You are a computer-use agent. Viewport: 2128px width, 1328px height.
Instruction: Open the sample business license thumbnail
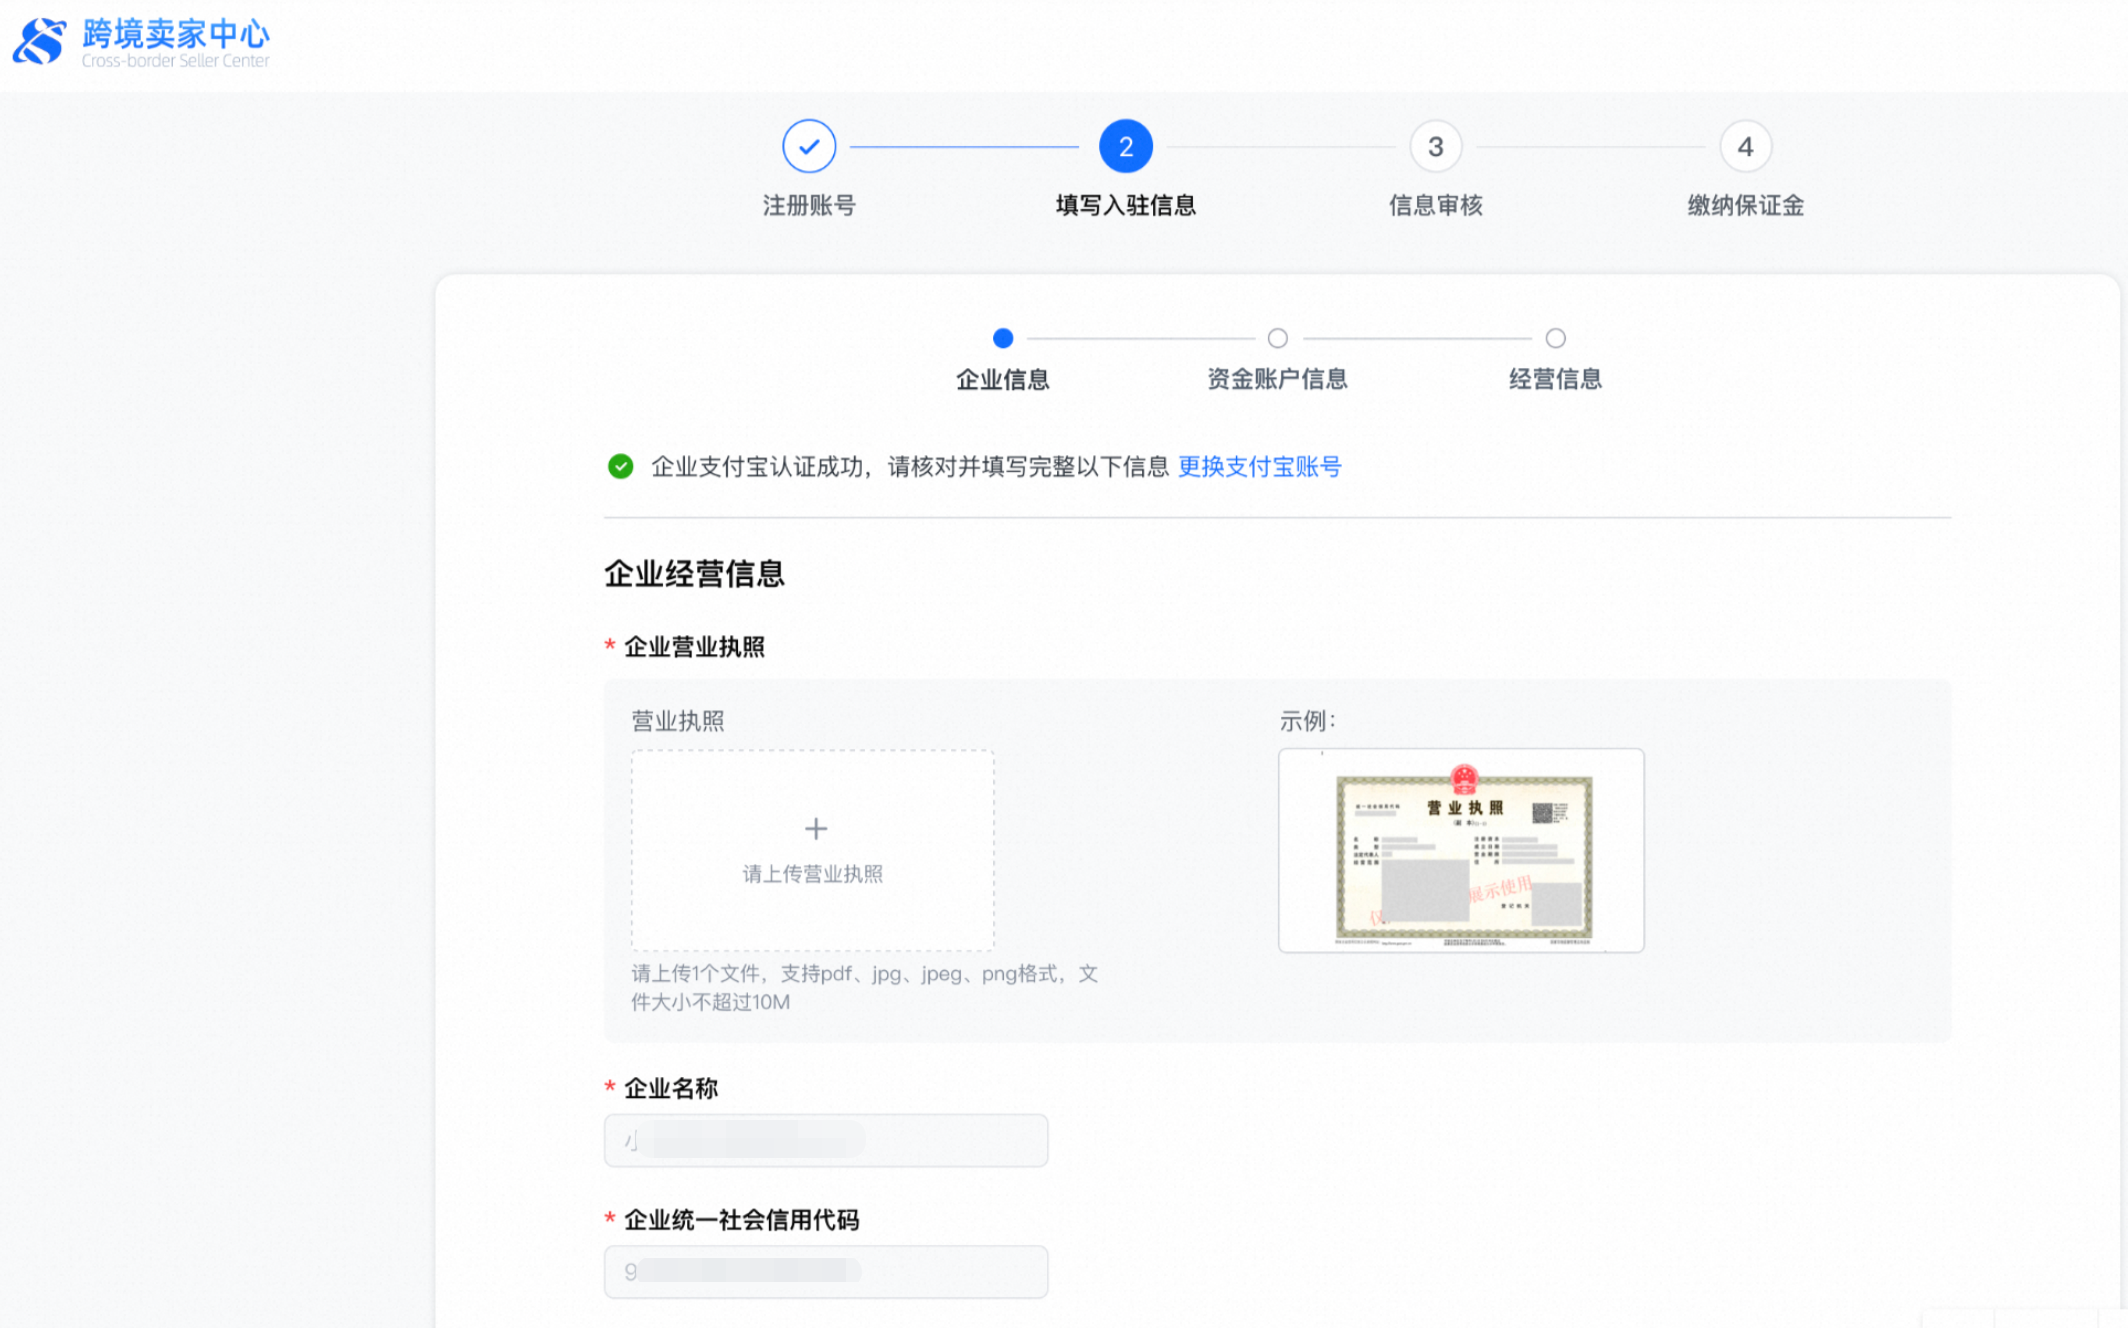pos(1461,851)
